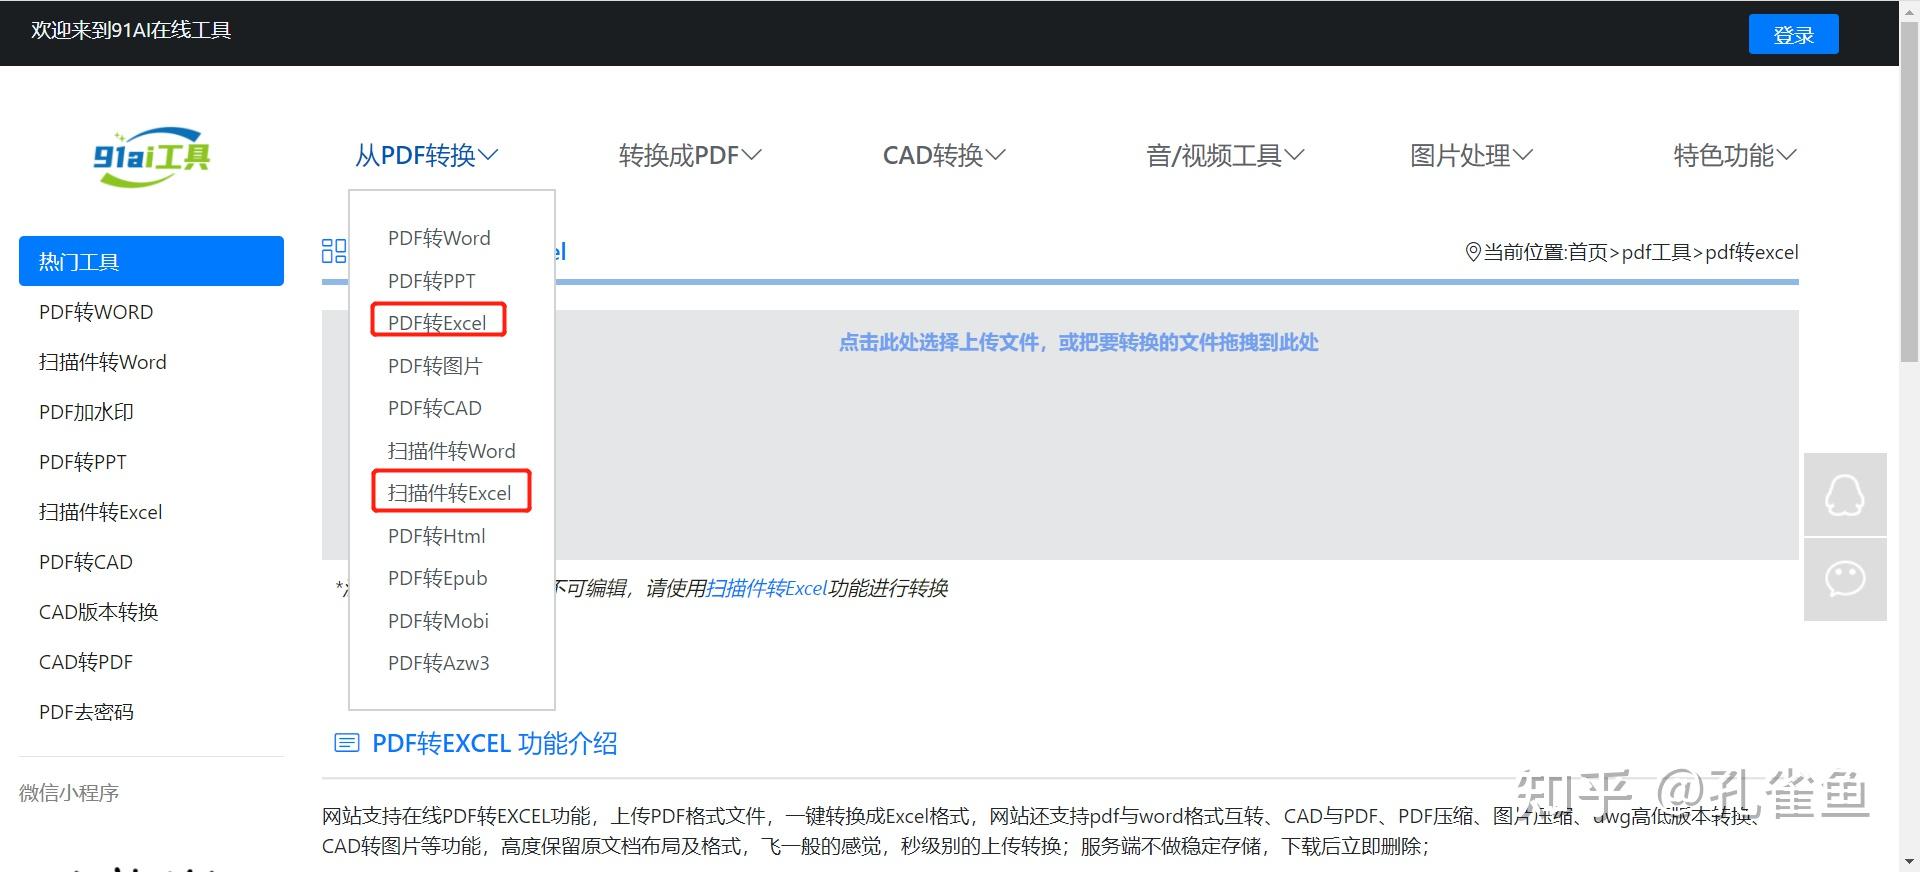The width and height of the screenshot is (1920, 872).
Task: Choose PDF转Epub in the dropdown
Action: click(438, 578)
